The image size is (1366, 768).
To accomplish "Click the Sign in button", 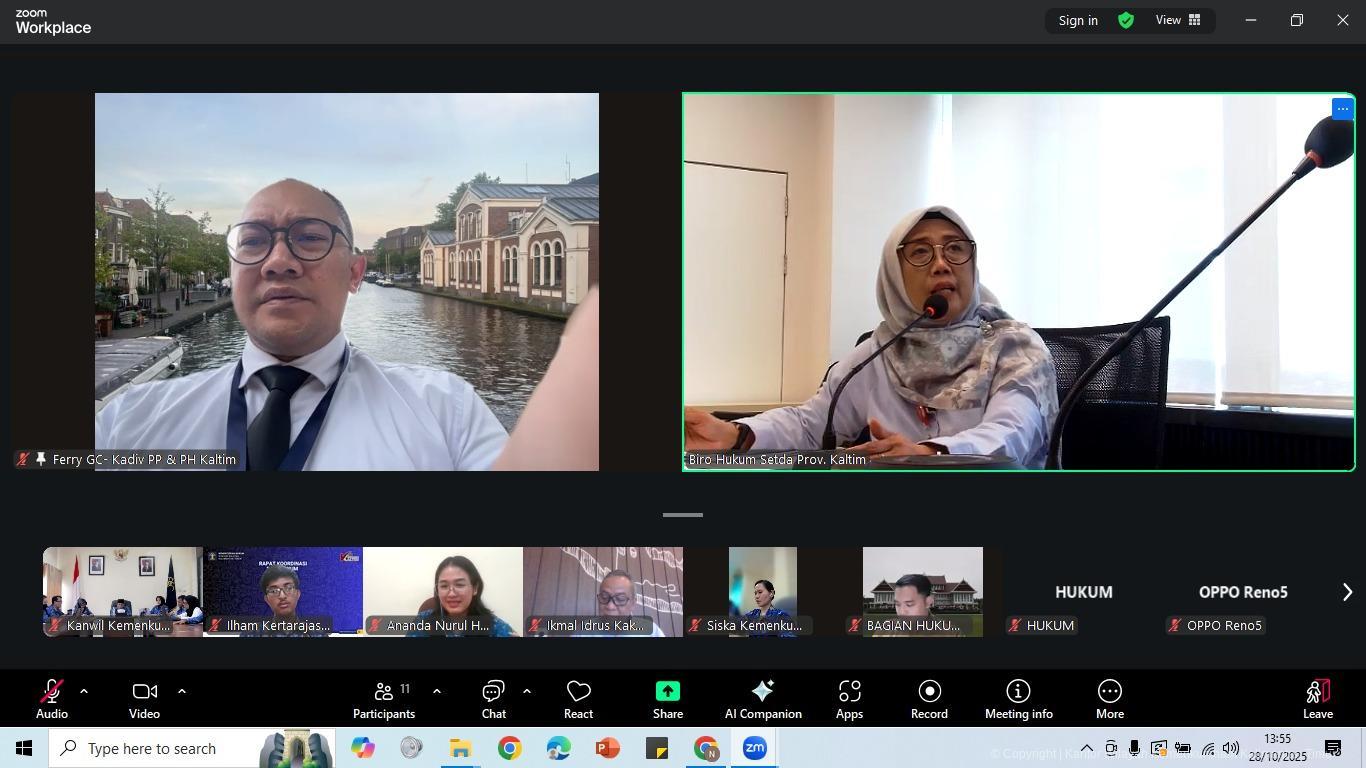I will click(1078, 20).
